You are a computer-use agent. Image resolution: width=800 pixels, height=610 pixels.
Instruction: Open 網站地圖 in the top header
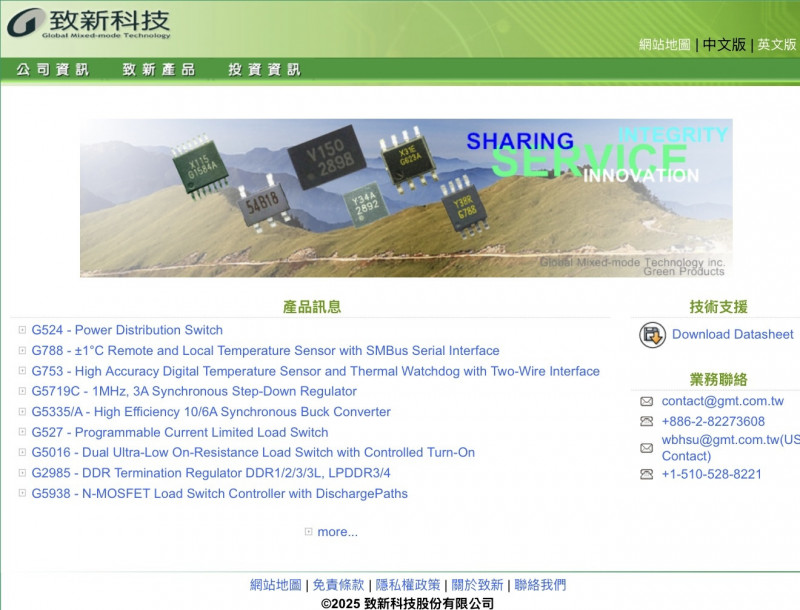pos(665,44)
